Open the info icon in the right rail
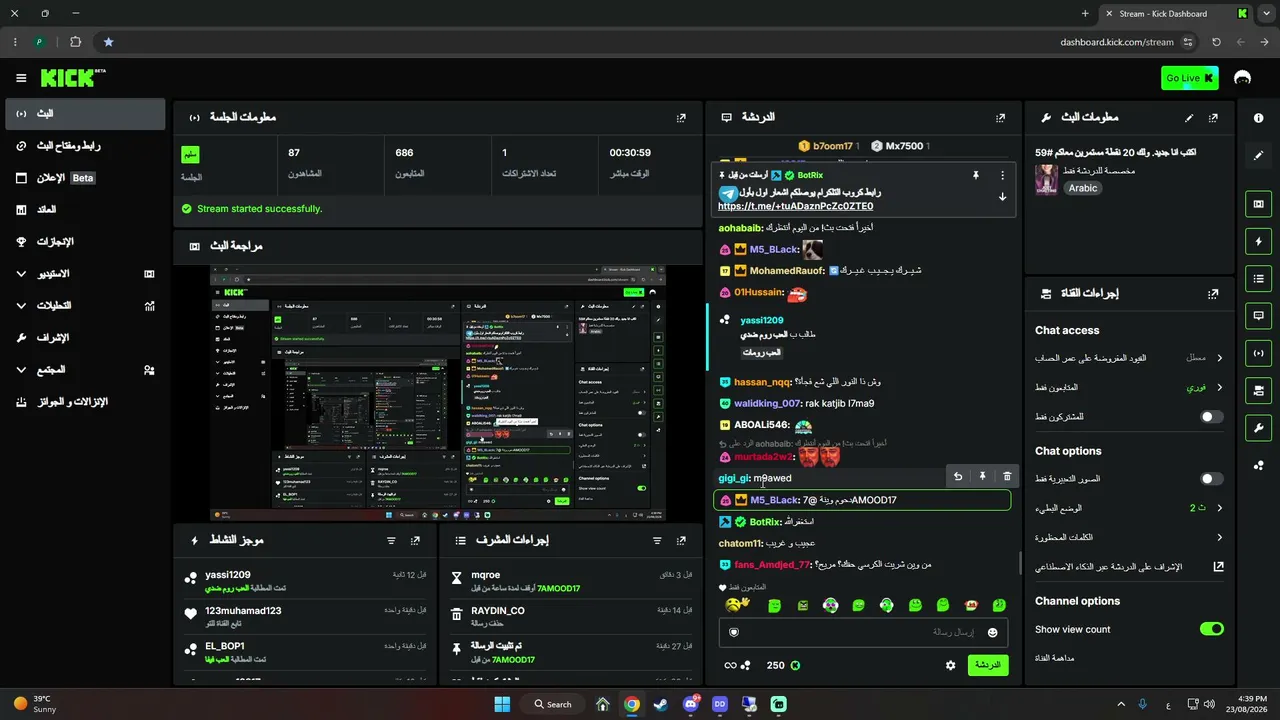This screenshot has width=1280, height=720. (1258, 117)
